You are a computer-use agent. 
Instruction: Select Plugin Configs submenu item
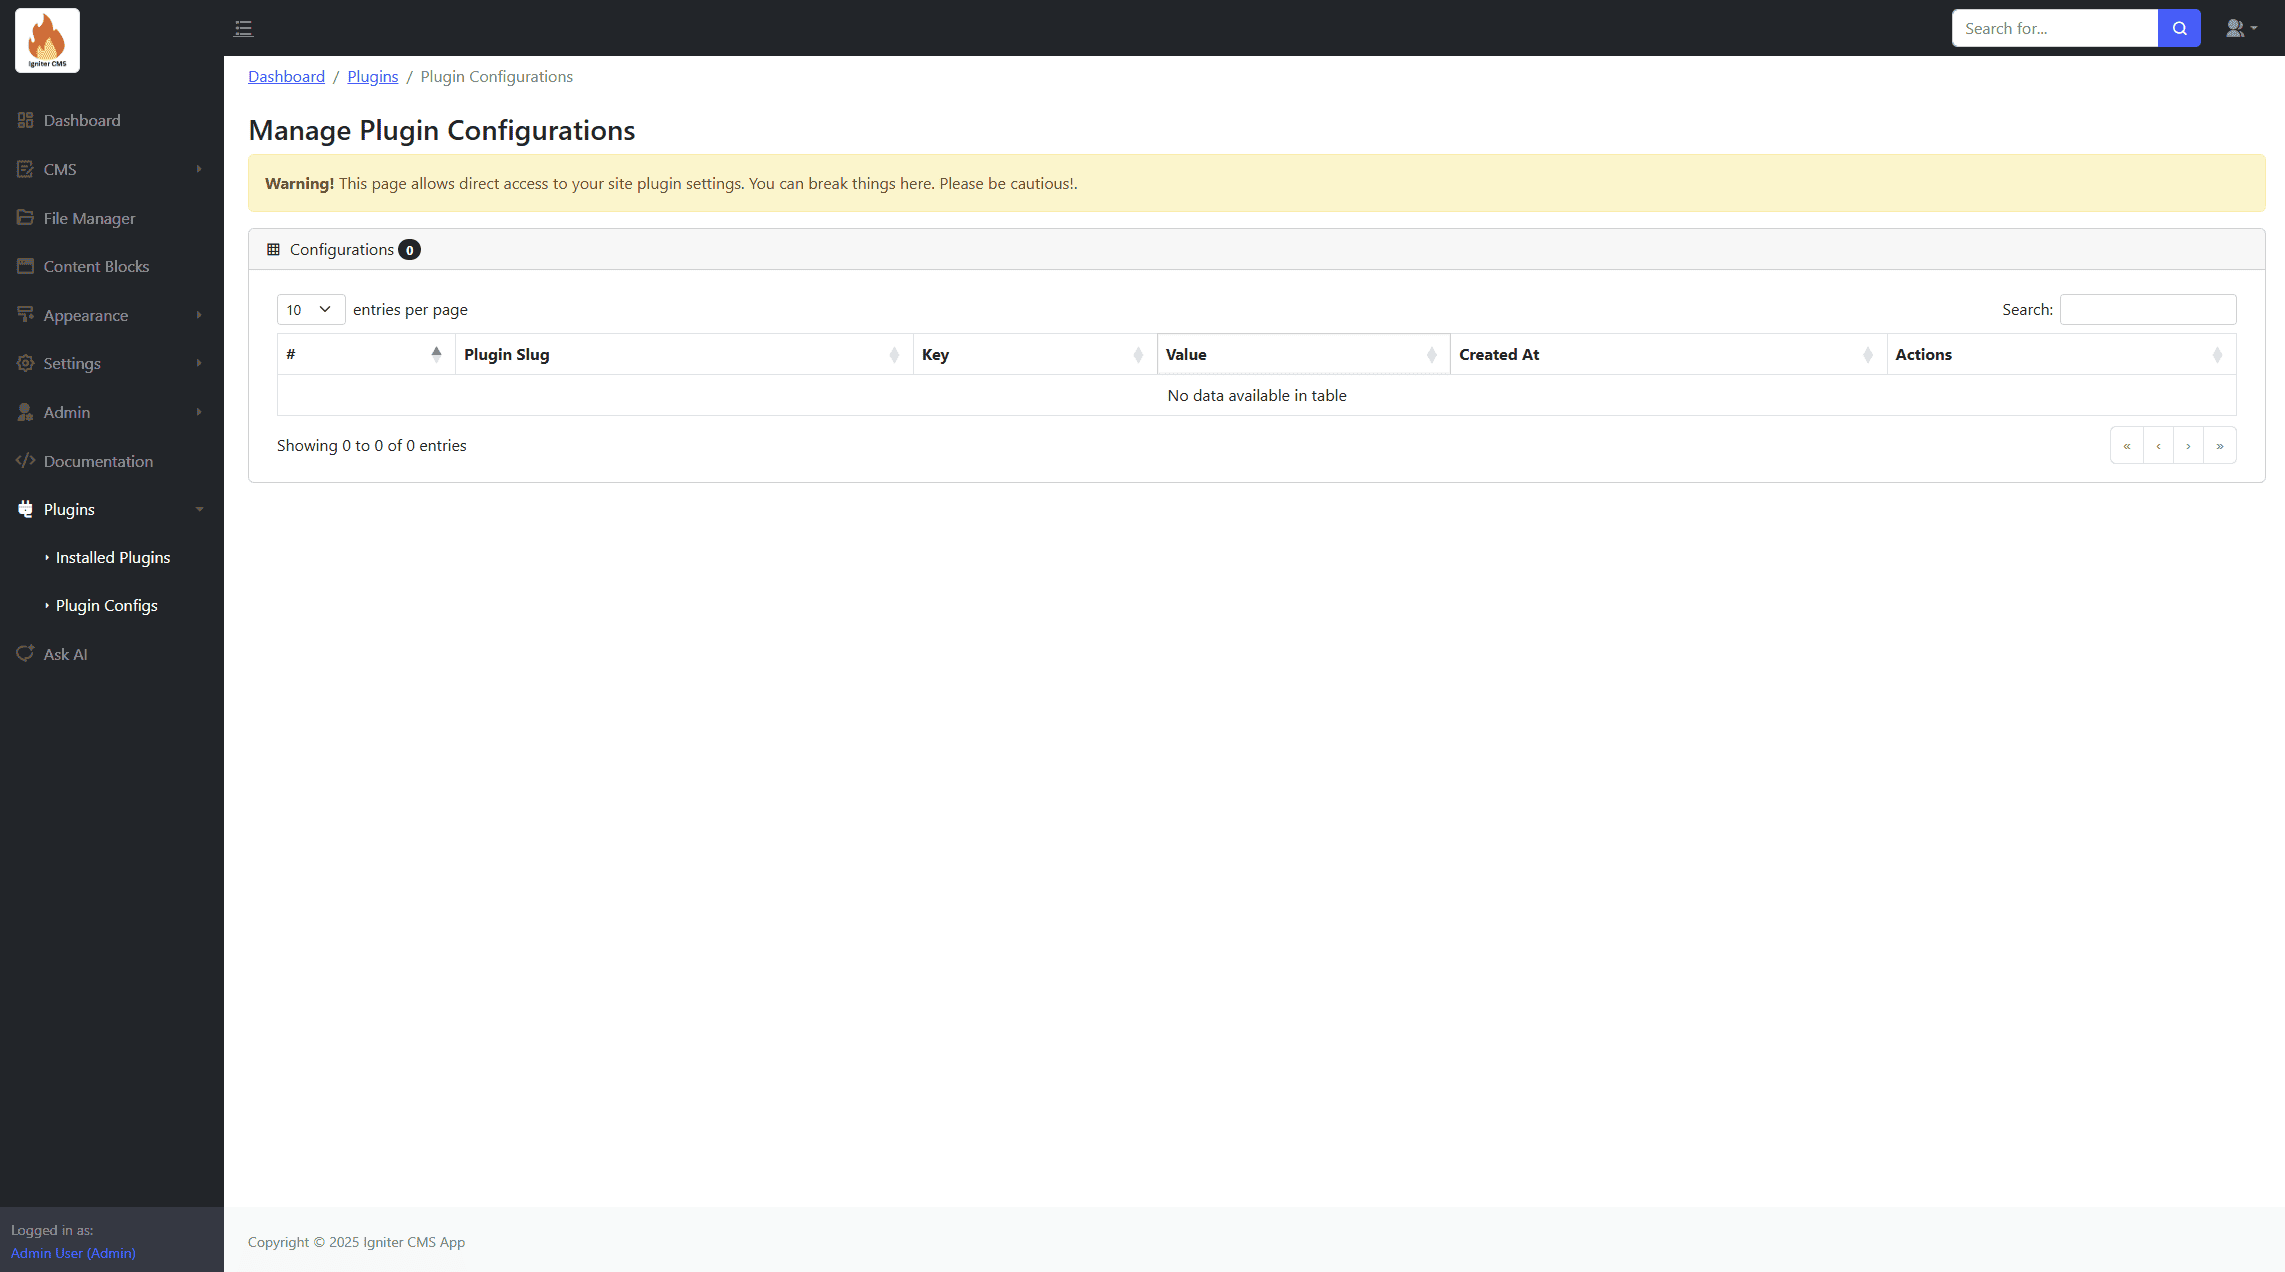pyautogui.click(x=107, y=605)
